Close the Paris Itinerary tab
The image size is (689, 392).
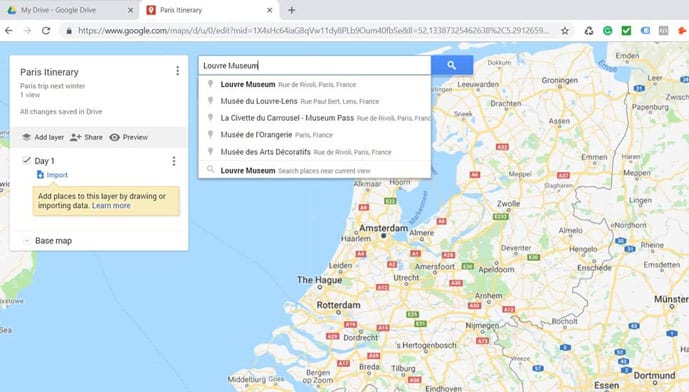[270, 10]
